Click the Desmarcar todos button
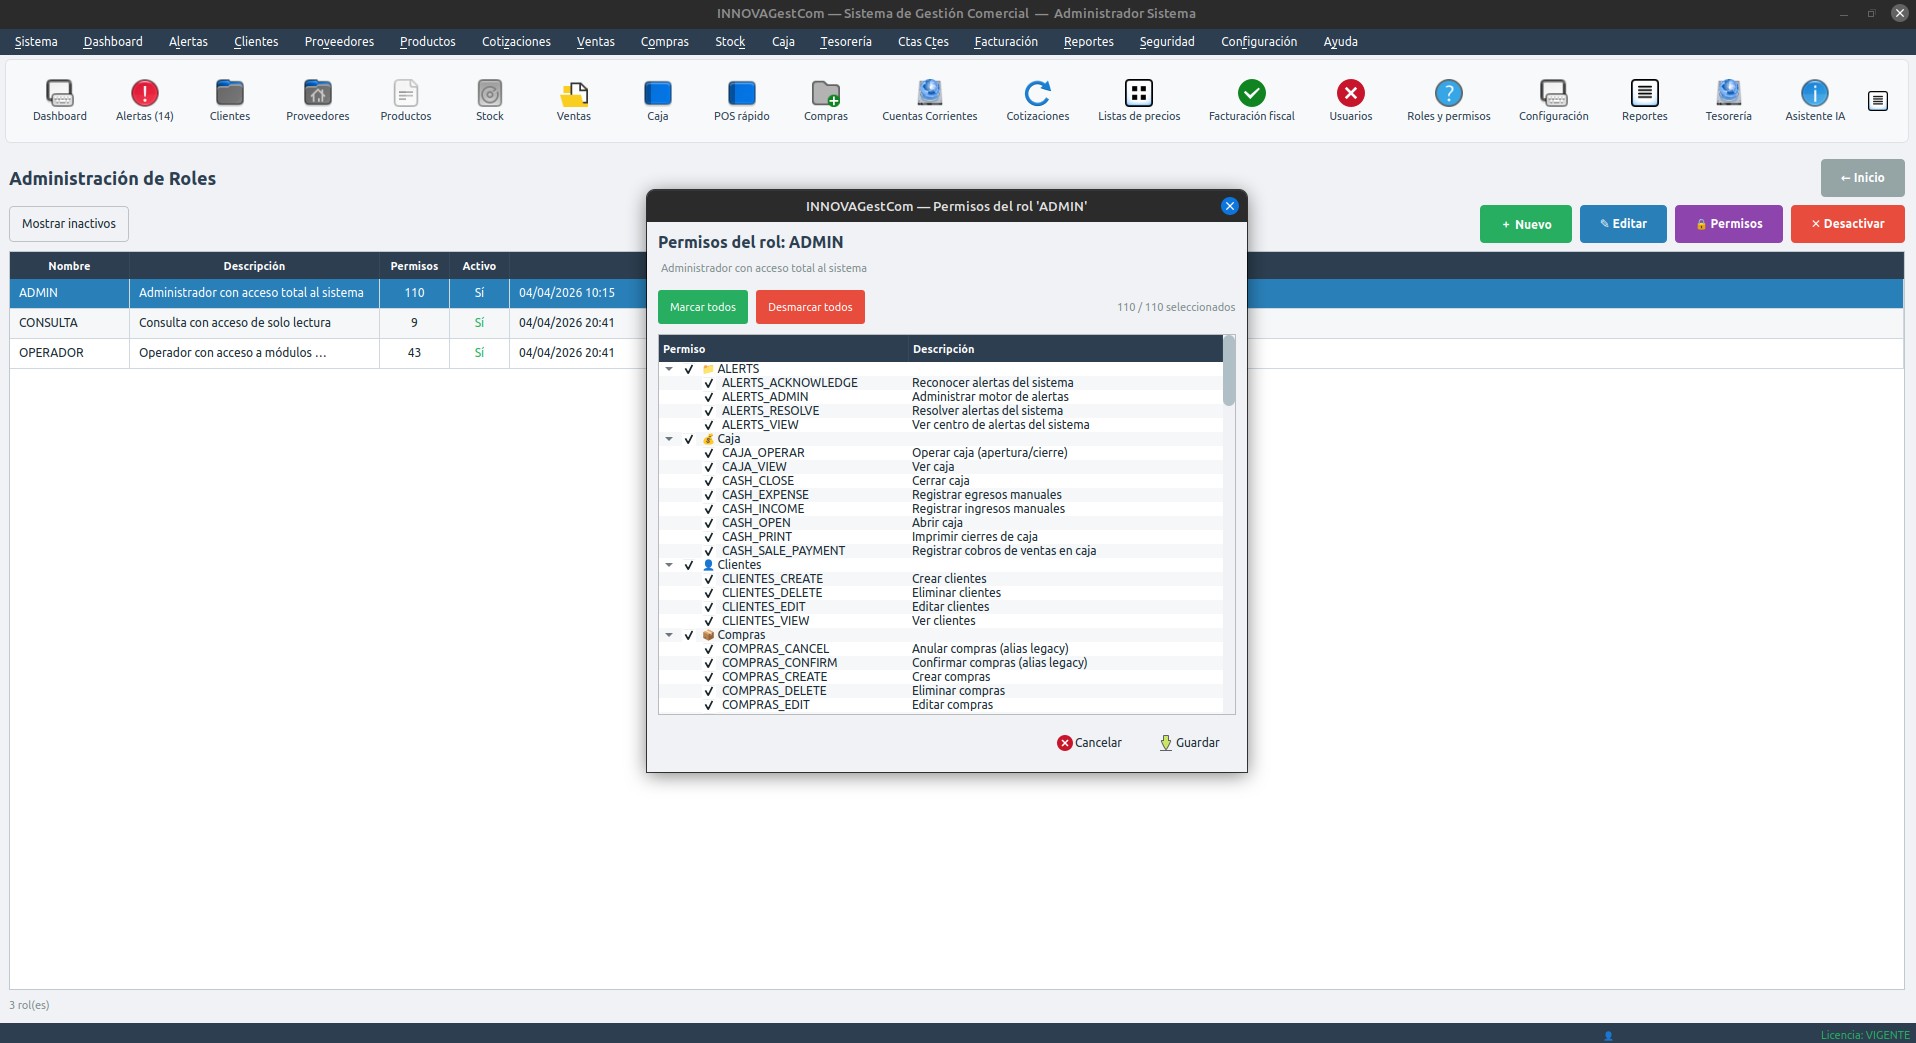The width and height of the screenshot is (1916, 1043). pyautogui.click(x=809, y=307)
